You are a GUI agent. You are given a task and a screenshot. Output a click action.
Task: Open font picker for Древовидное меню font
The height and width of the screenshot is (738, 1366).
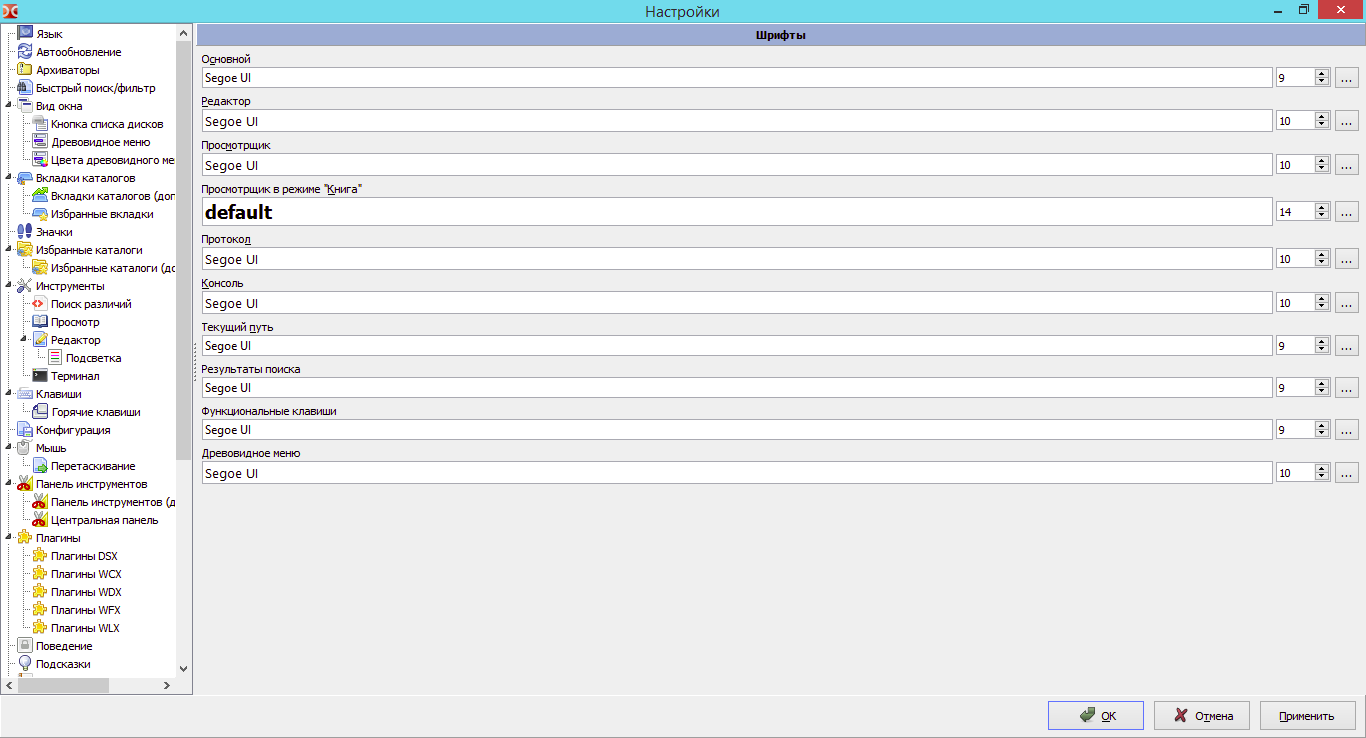pyautogui.click(x=1346, y=473)
